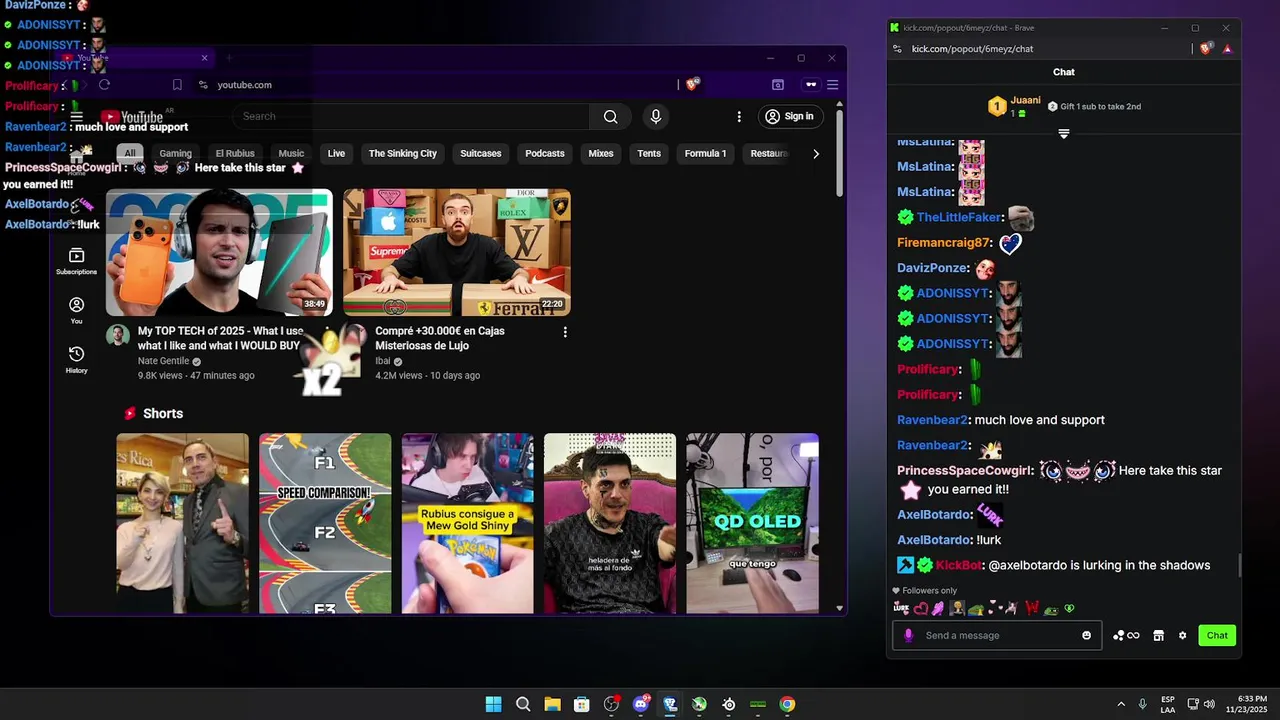Viewport: 1280px width, 720px height.
Task: Select the Live filter chip
Action: click(x=336, y=154)
